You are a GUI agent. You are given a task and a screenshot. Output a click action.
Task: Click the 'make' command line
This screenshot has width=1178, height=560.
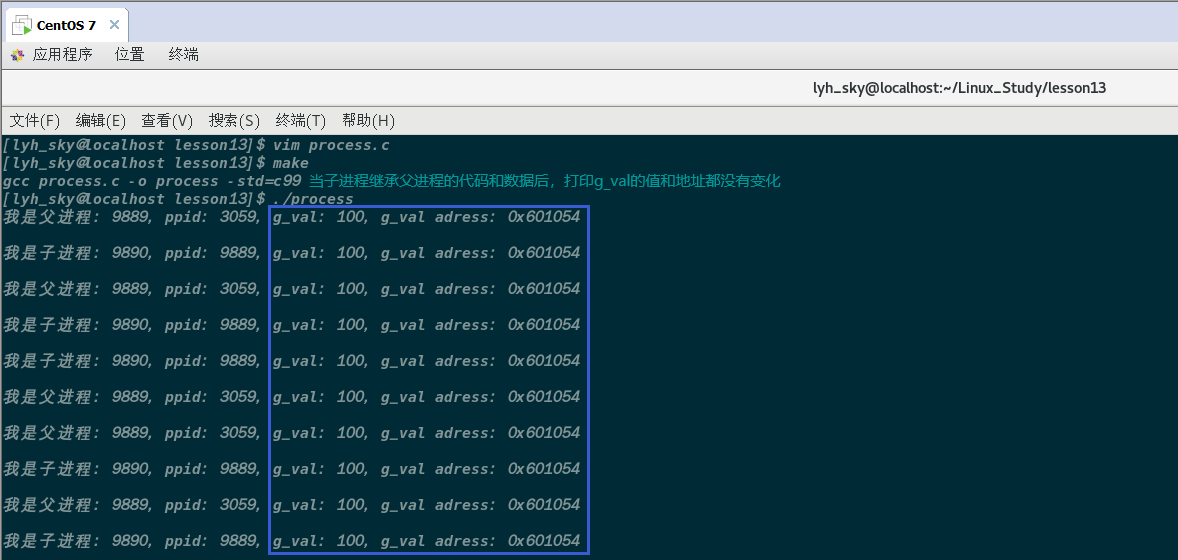(x=156, y=162)
